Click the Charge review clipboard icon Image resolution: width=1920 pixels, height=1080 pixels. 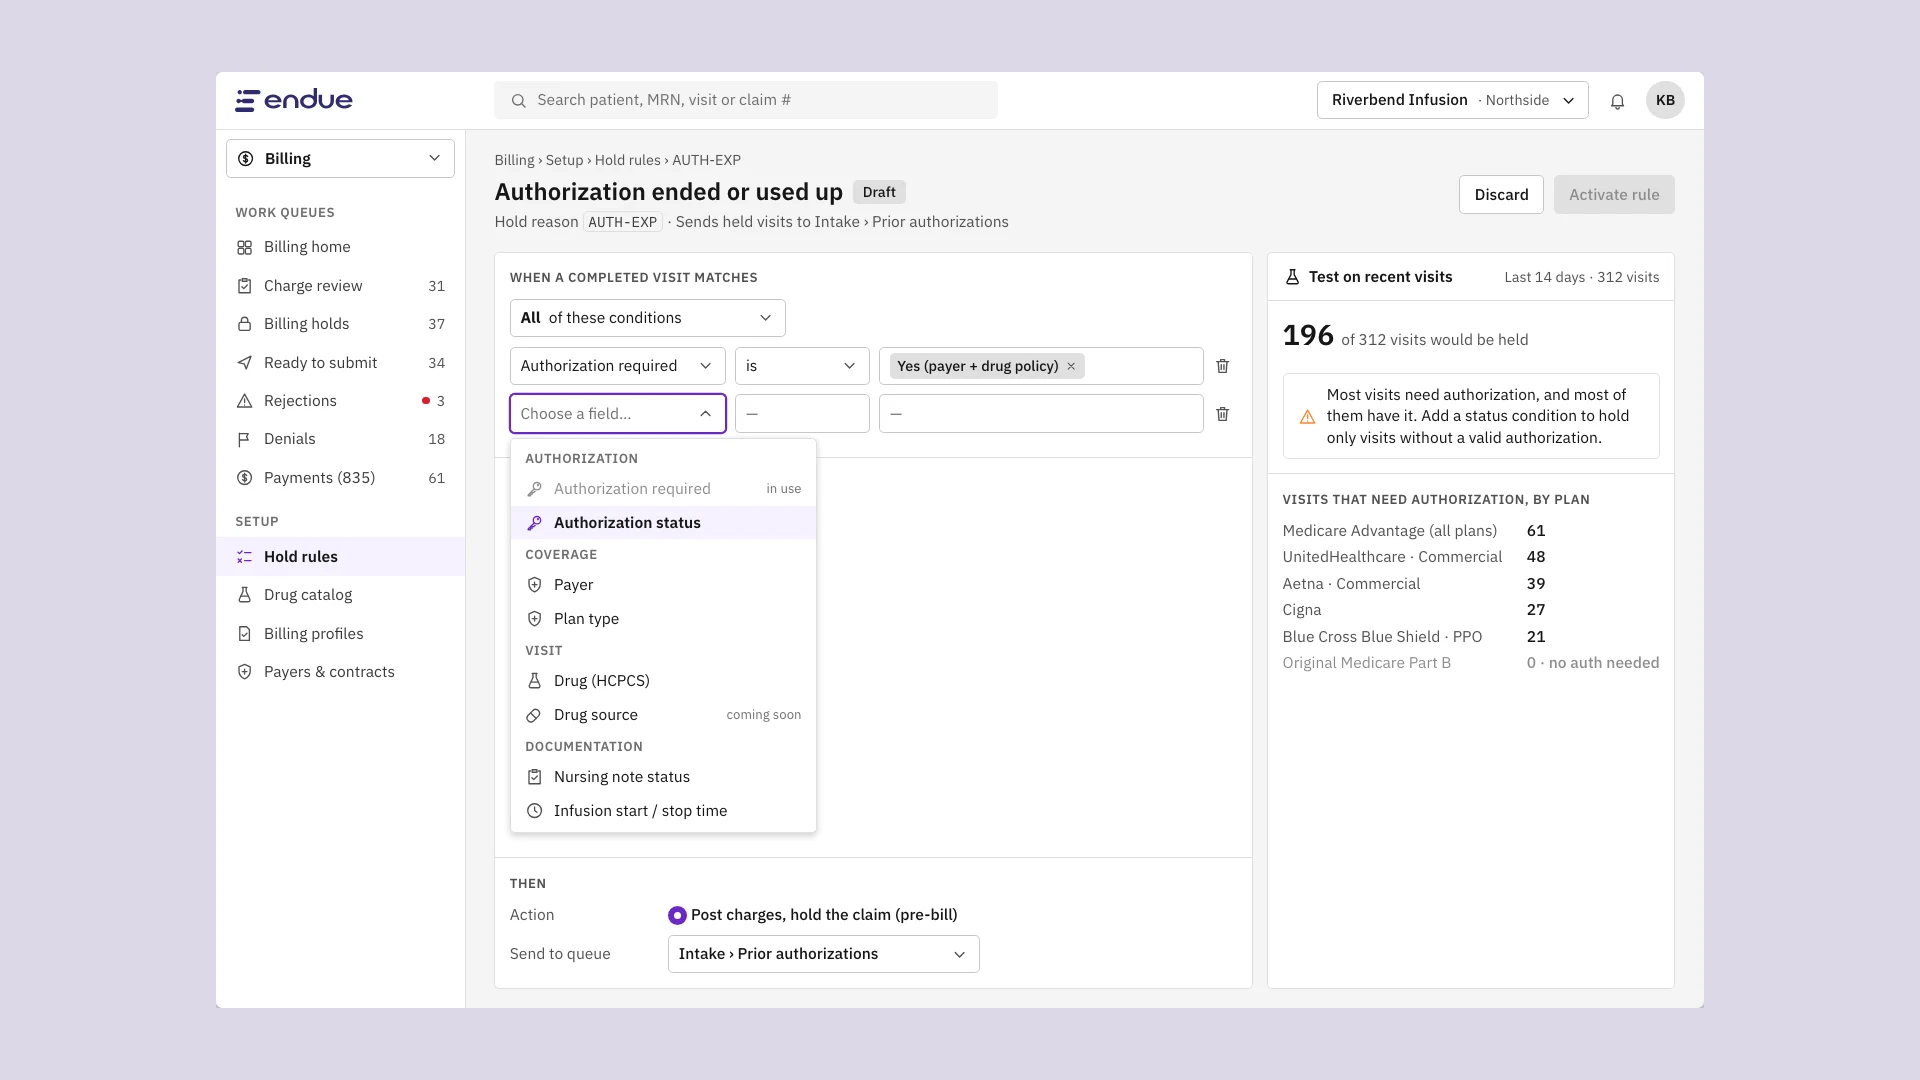click(244, 286)
